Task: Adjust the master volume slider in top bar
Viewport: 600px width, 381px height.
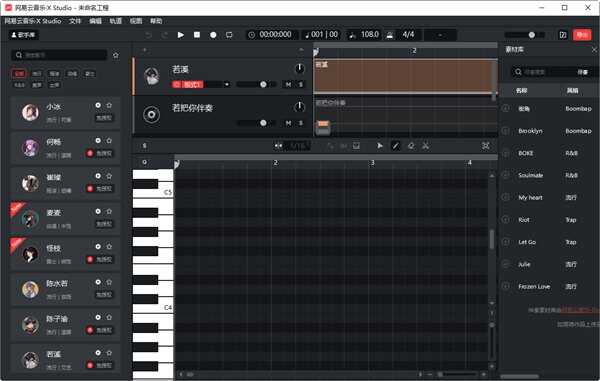Action: click(x=525, y=35)
